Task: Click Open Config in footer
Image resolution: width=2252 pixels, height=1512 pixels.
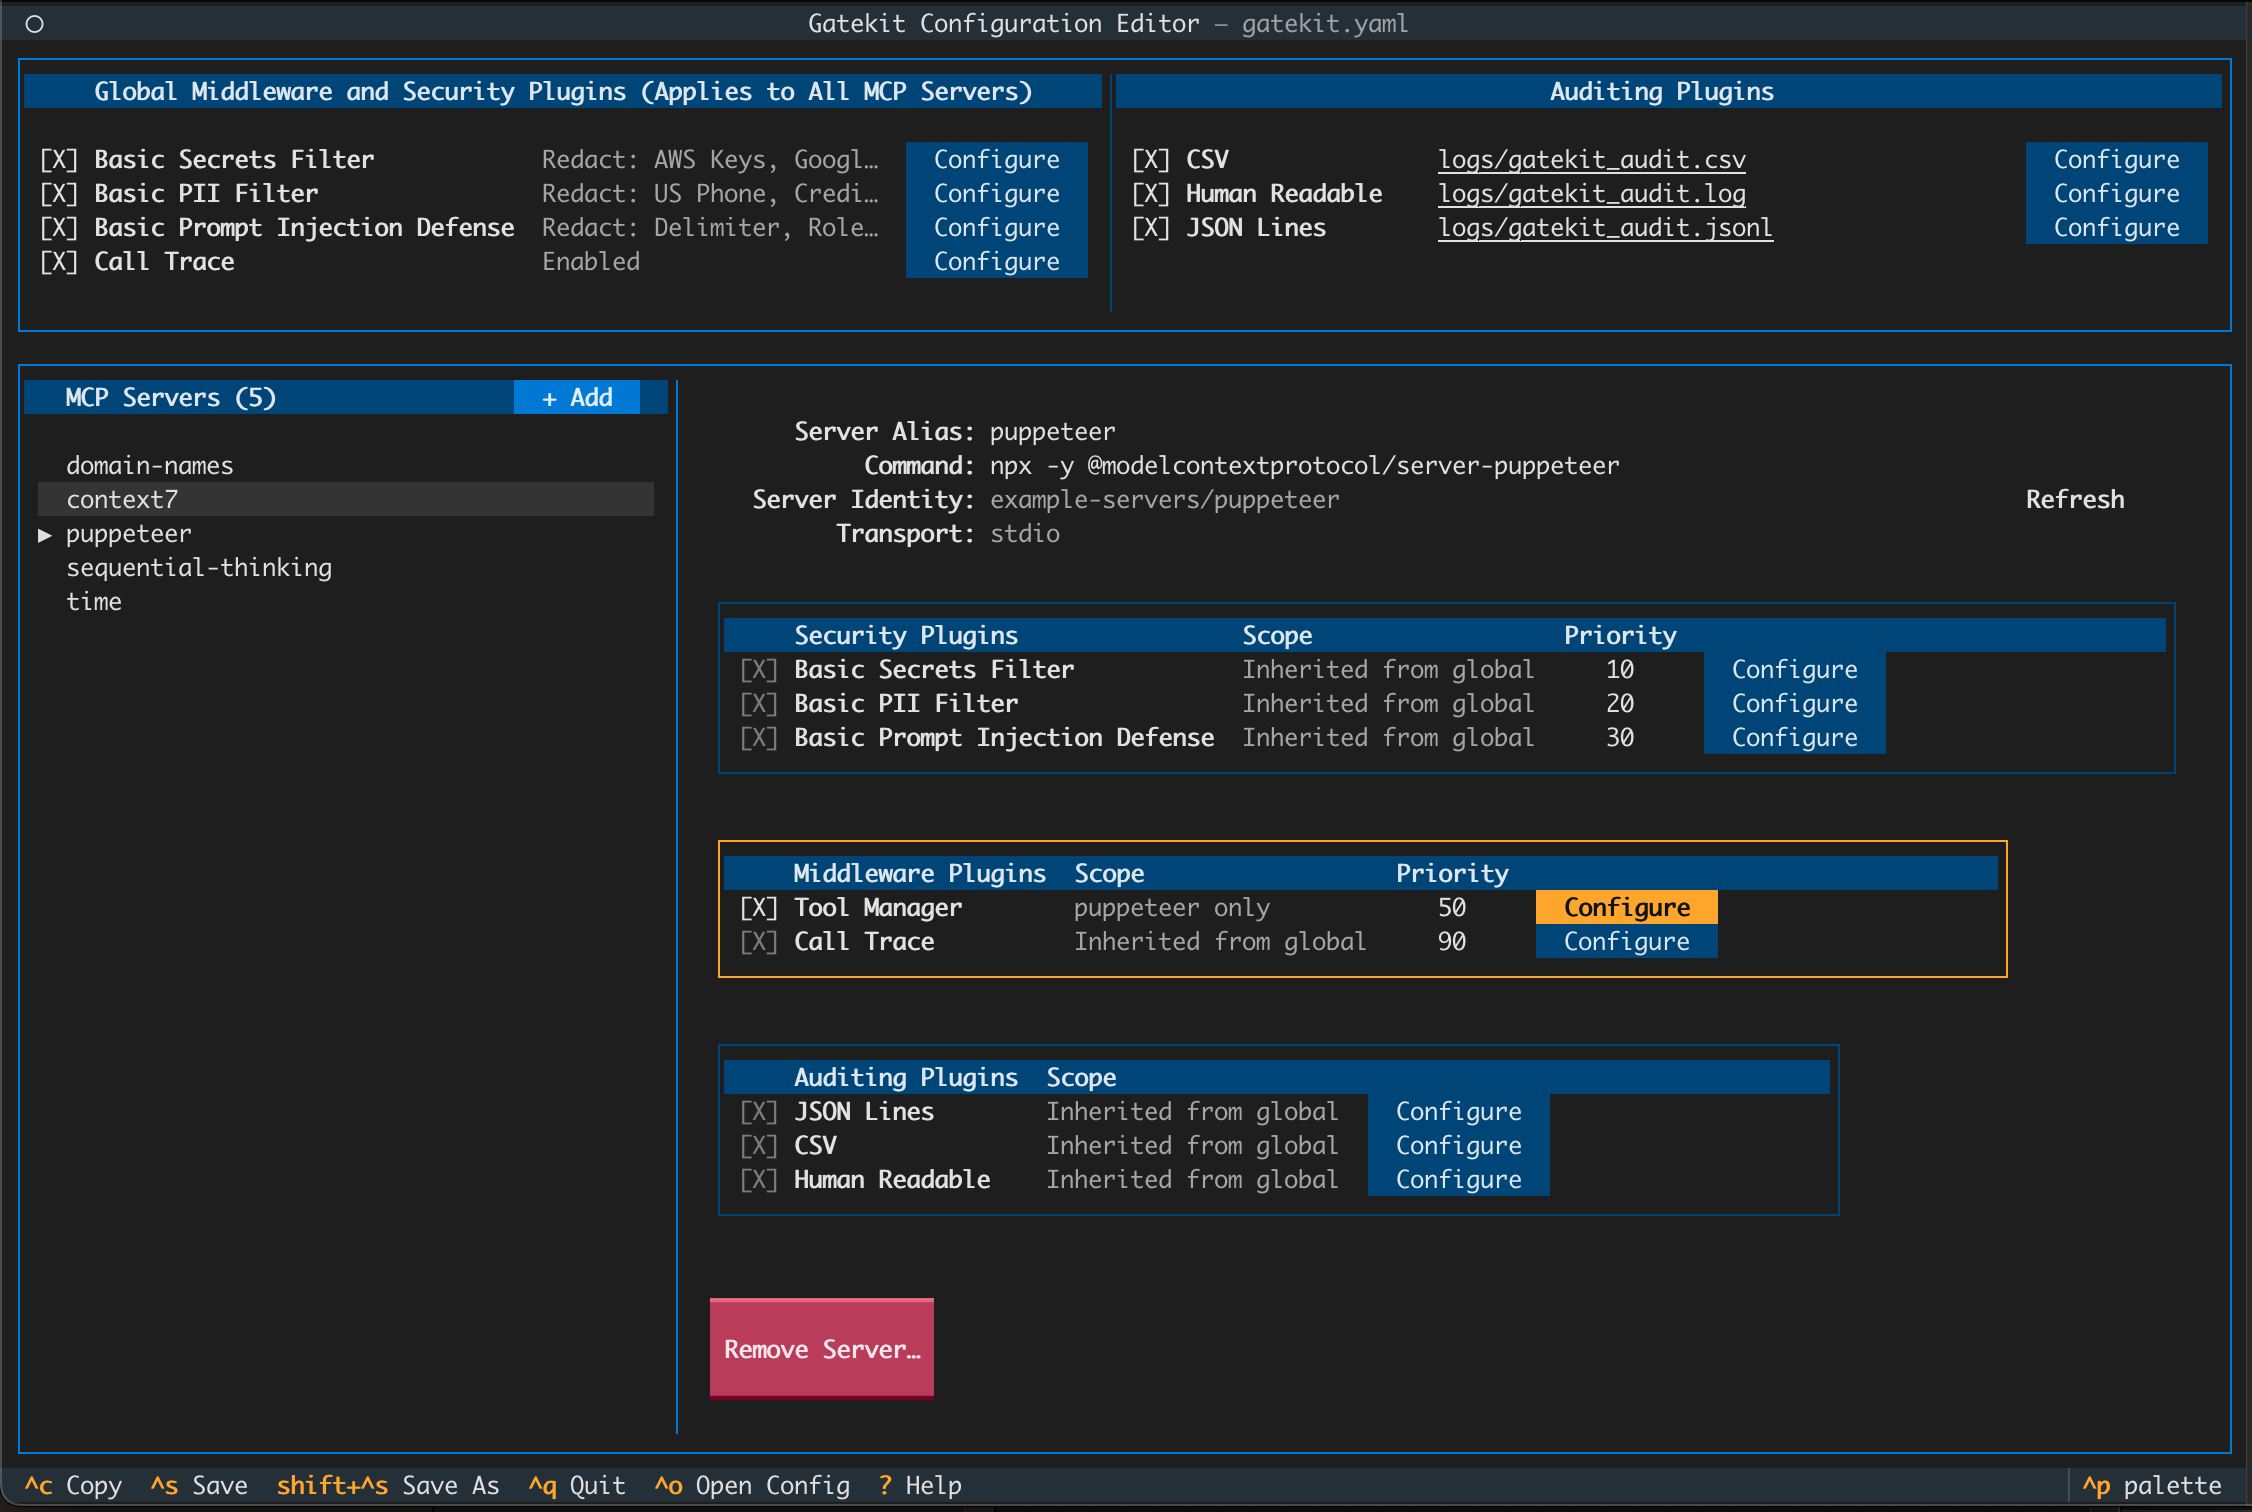Action: (x=752, y=1486)
